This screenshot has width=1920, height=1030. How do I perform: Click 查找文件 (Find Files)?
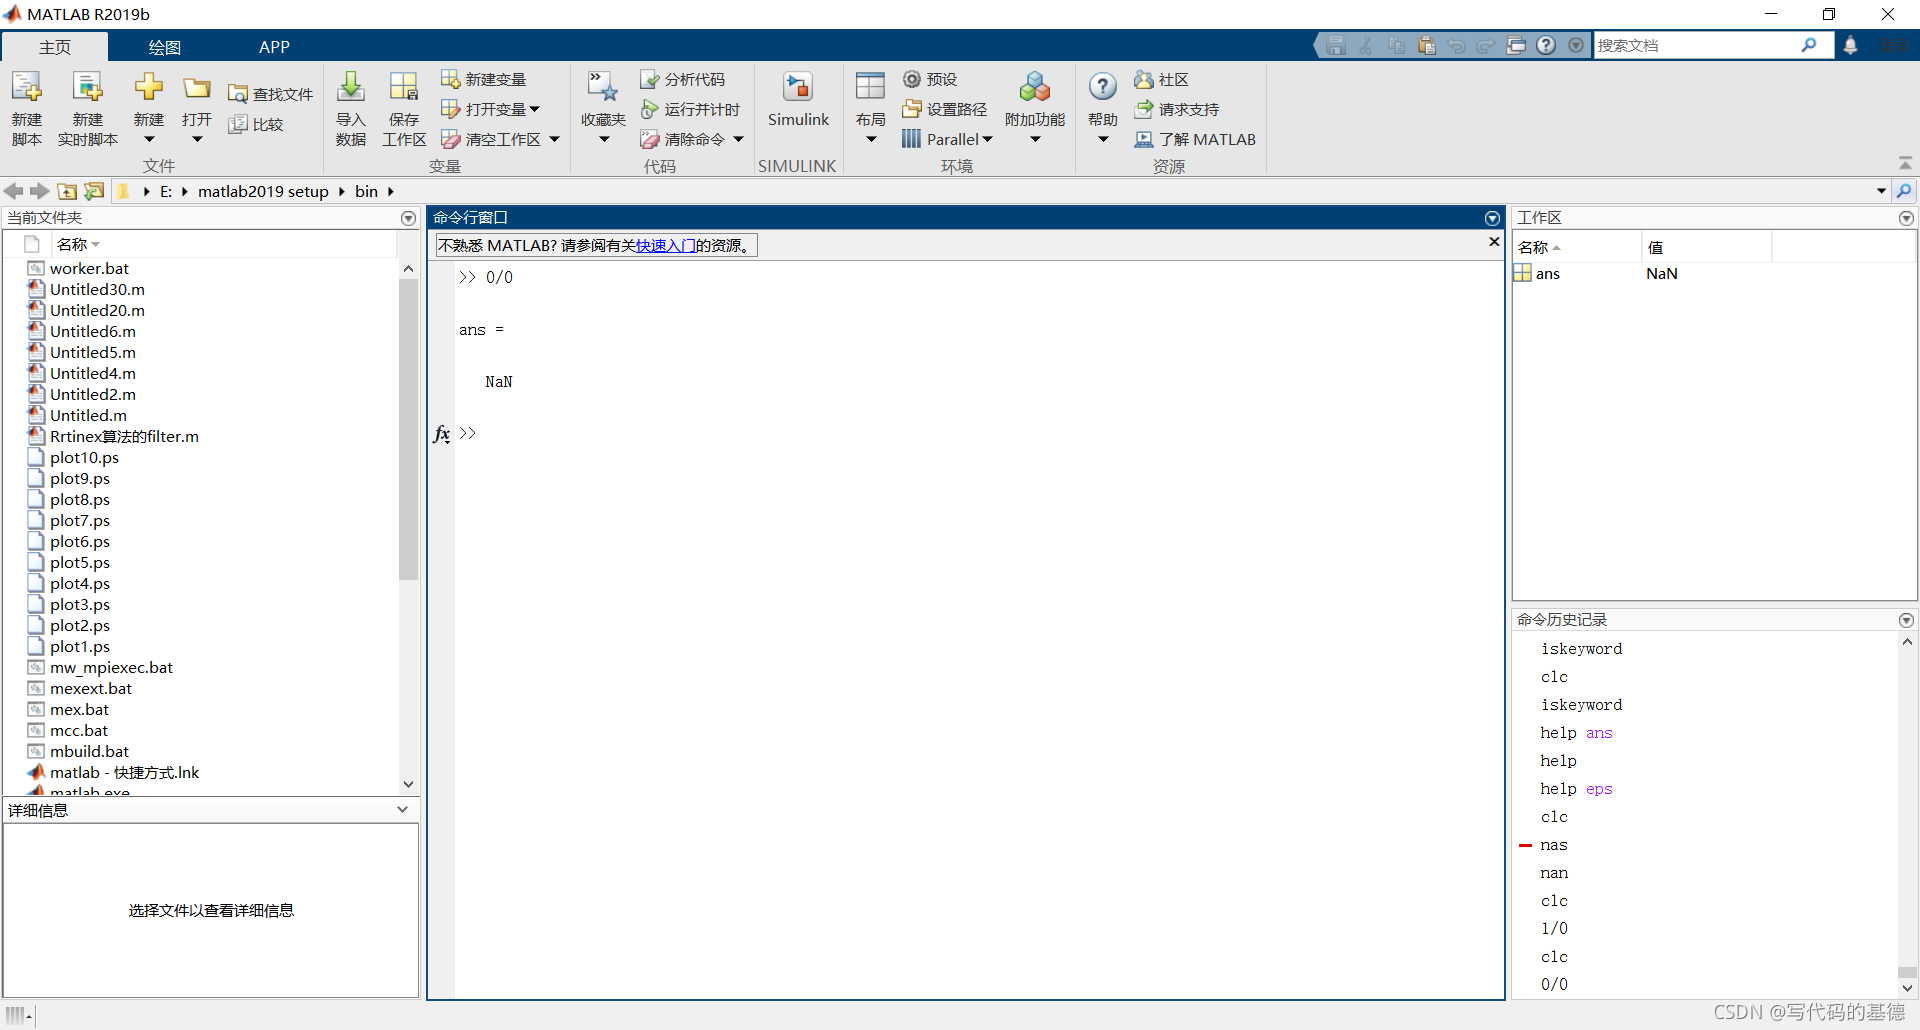point(271,94)
